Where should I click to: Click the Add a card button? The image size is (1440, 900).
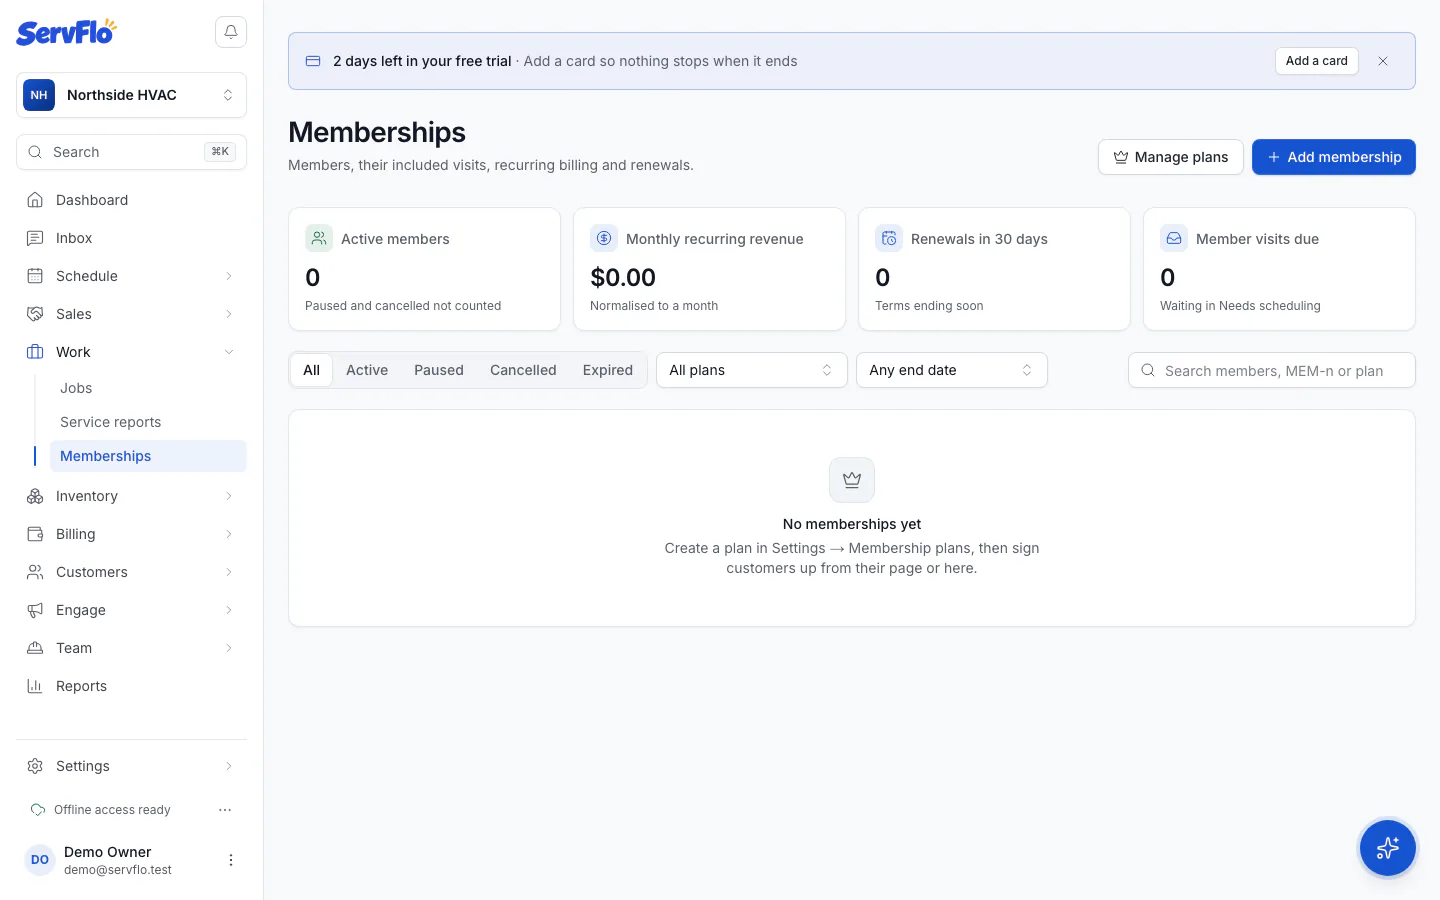click(1317, 61)
